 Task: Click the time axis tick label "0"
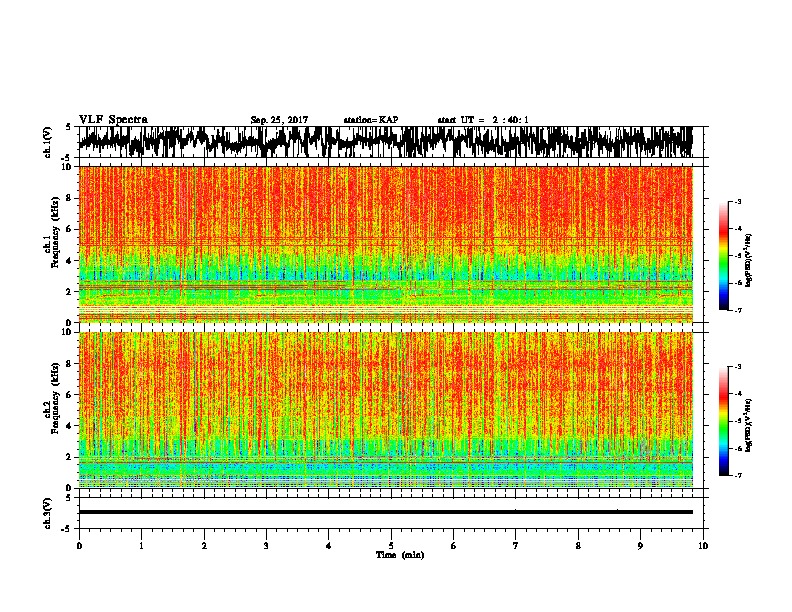click(x=79, y=546)
